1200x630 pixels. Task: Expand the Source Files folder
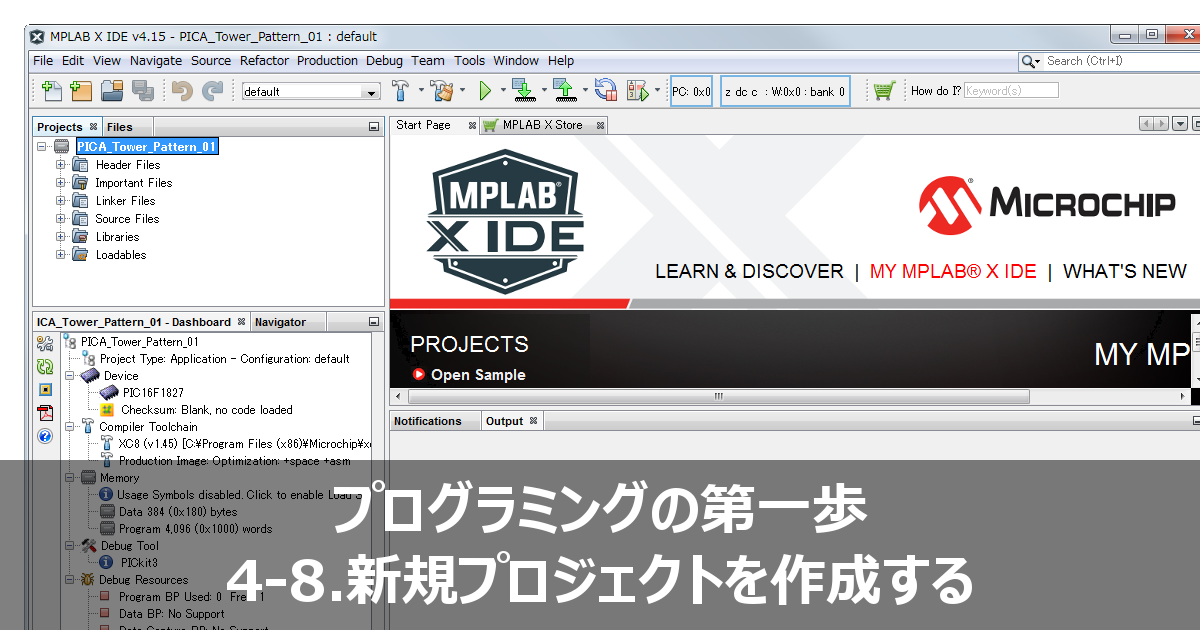click(x=60, y=219)
